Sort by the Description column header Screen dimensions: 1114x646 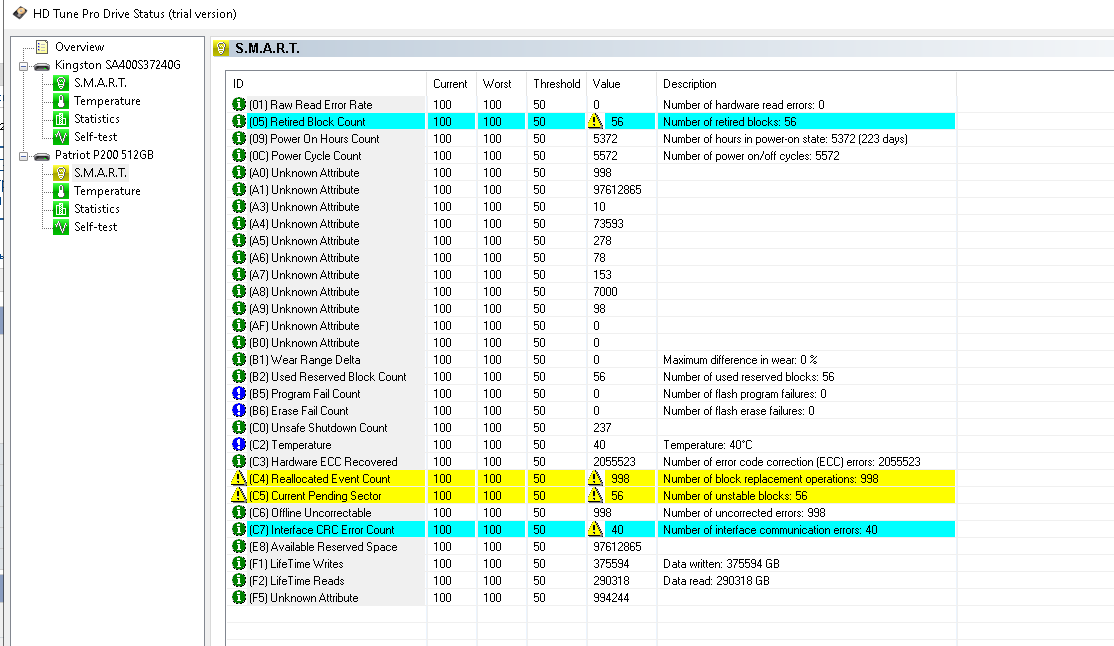(x=806, y=84)
